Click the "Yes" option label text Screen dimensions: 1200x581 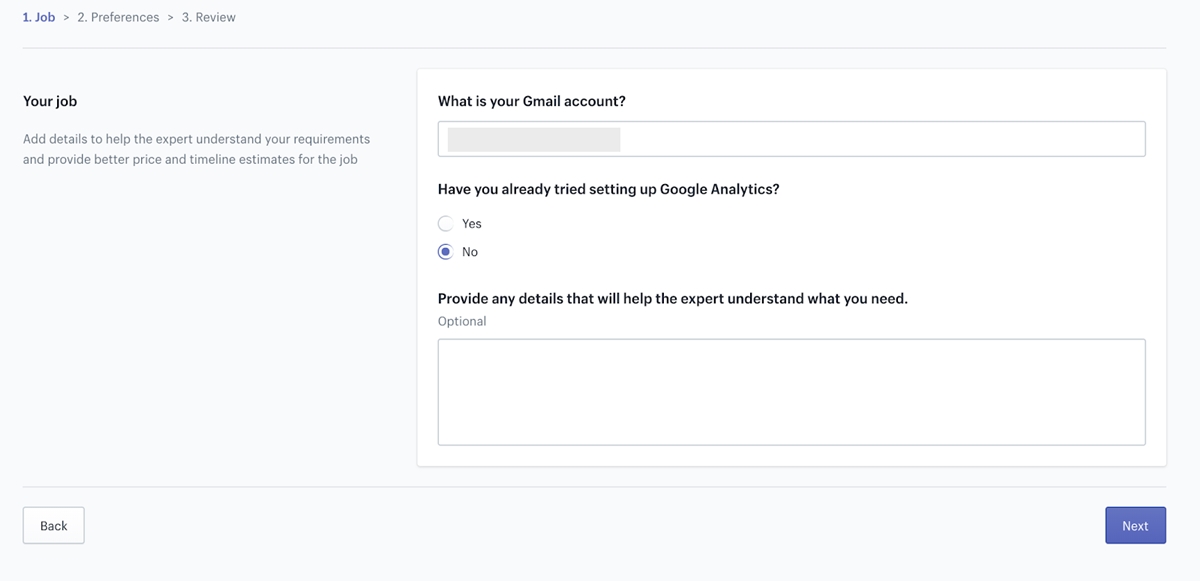coord(471,224)
